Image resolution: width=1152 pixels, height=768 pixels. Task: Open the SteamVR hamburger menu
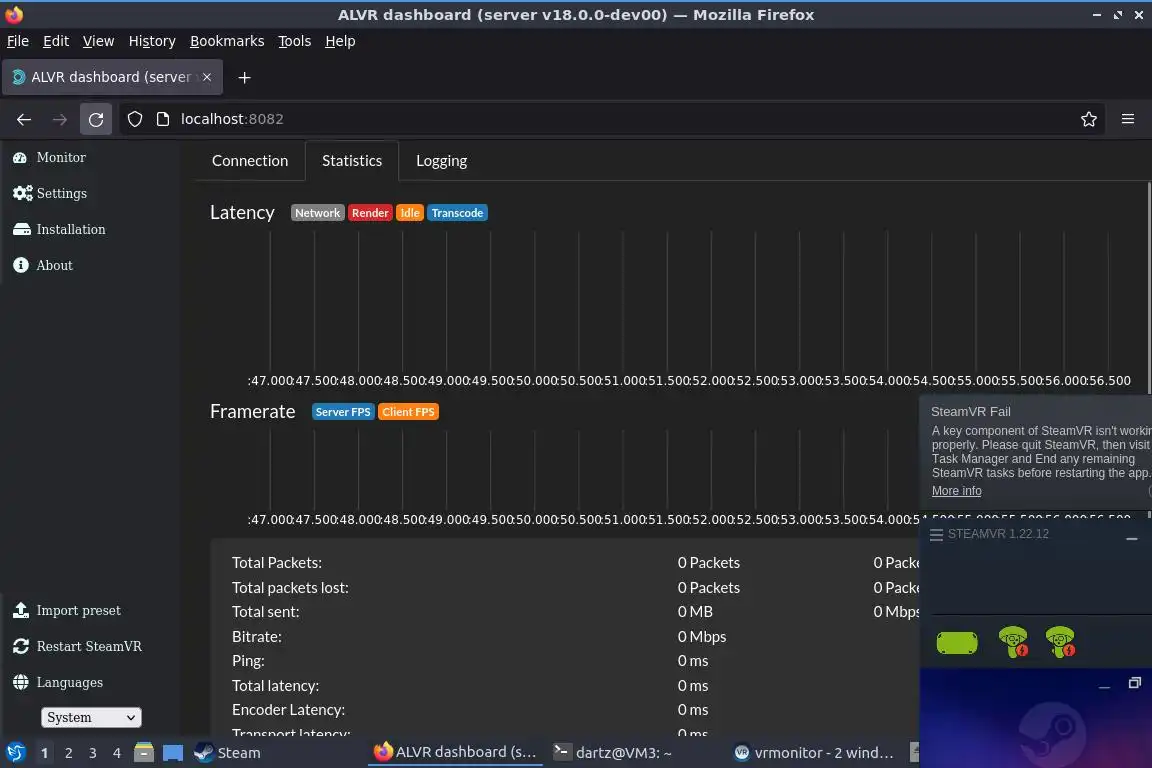[936, 534]
